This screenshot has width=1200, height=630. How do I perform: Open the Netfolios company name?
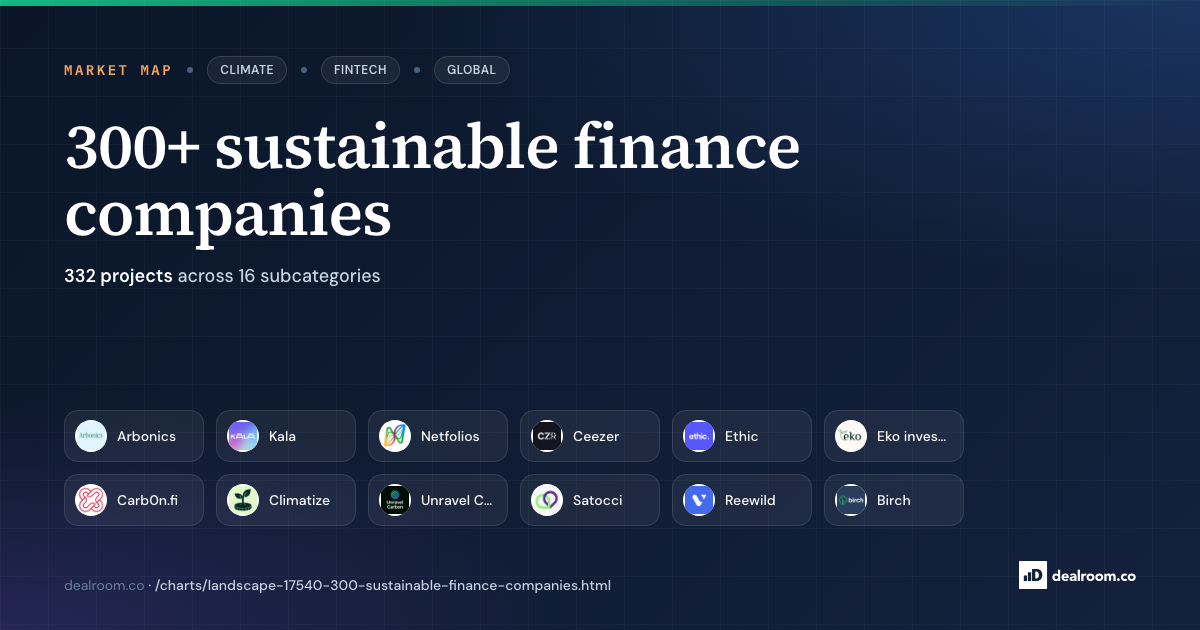coord(450,436)
